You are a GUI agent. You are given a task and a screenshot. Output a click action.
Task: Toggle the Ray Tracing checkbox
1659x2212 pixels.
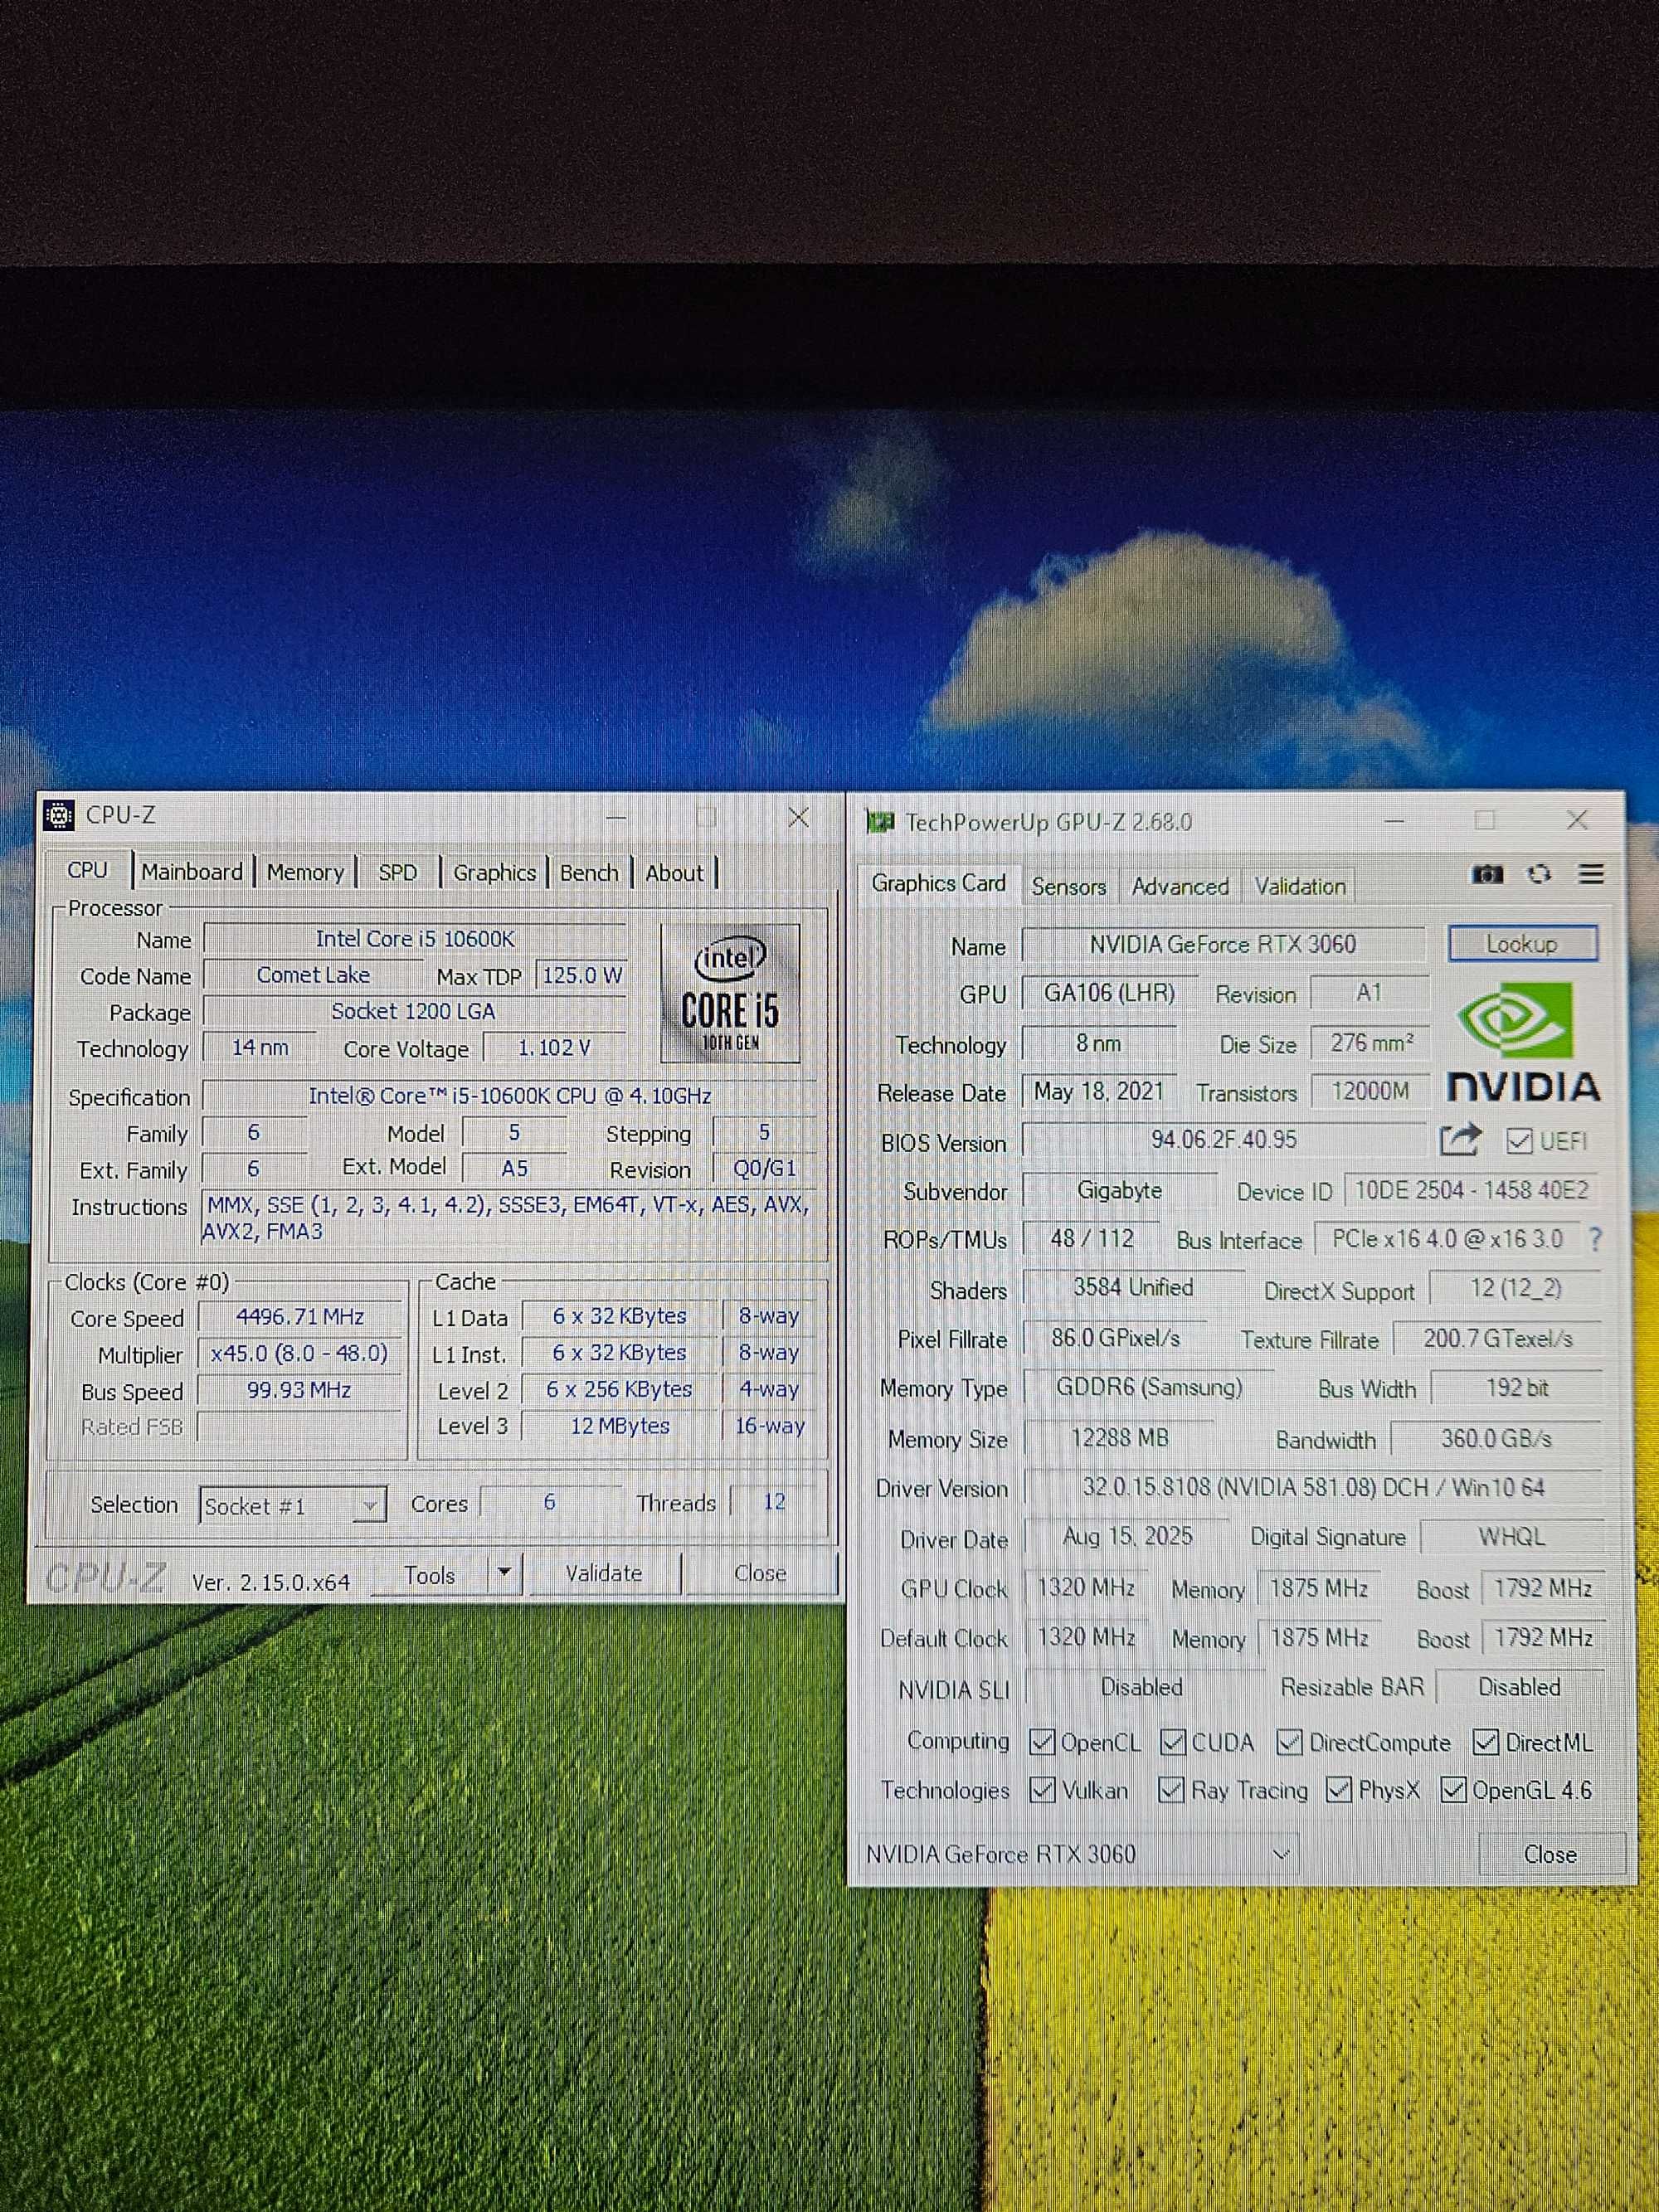pos(1171,1790)
